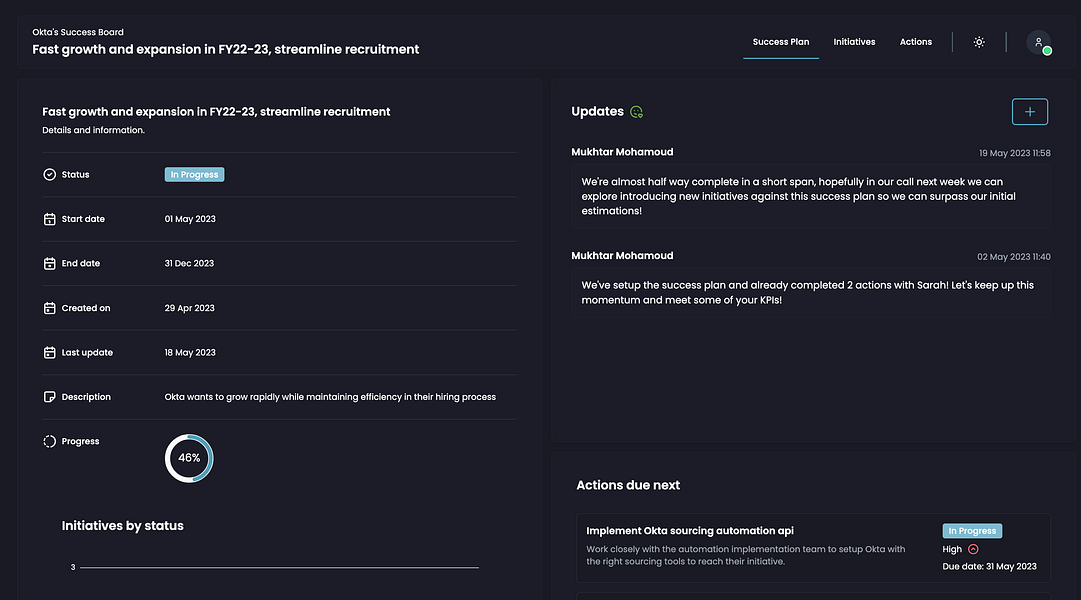
Task: Open the user profile avatar
Action: 1038,42
